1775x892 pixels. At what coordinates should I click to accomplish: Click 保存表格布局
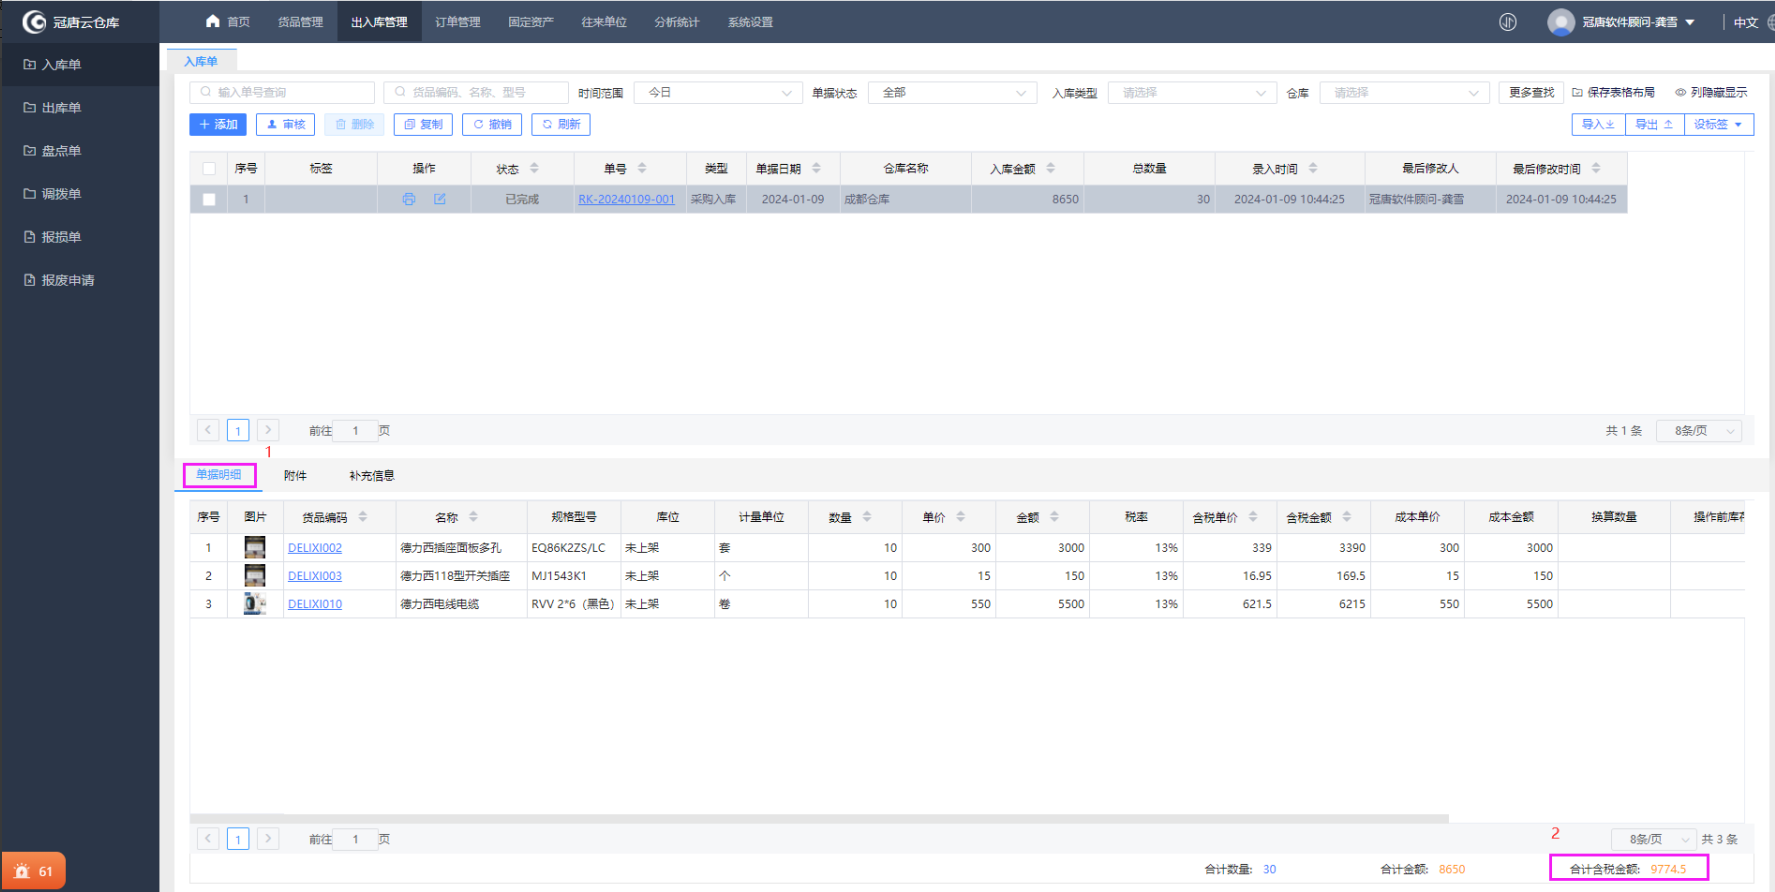pos(1613,93)
